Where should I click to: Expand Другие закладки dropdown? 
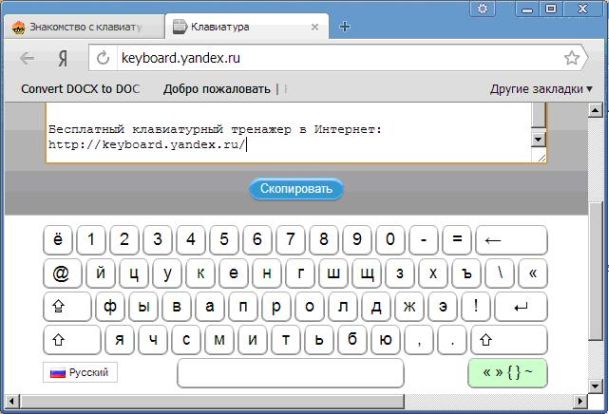[541, 89]
